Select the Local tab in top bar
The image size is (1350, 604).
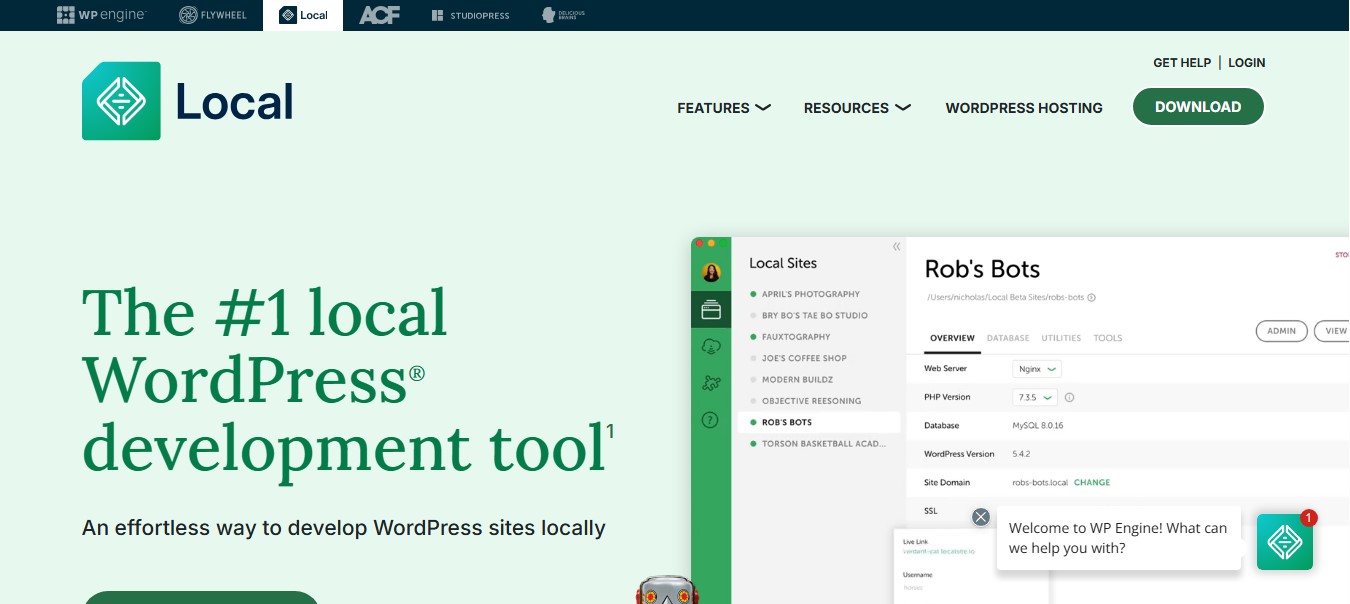pyautogui.click(x=303, y=15)
